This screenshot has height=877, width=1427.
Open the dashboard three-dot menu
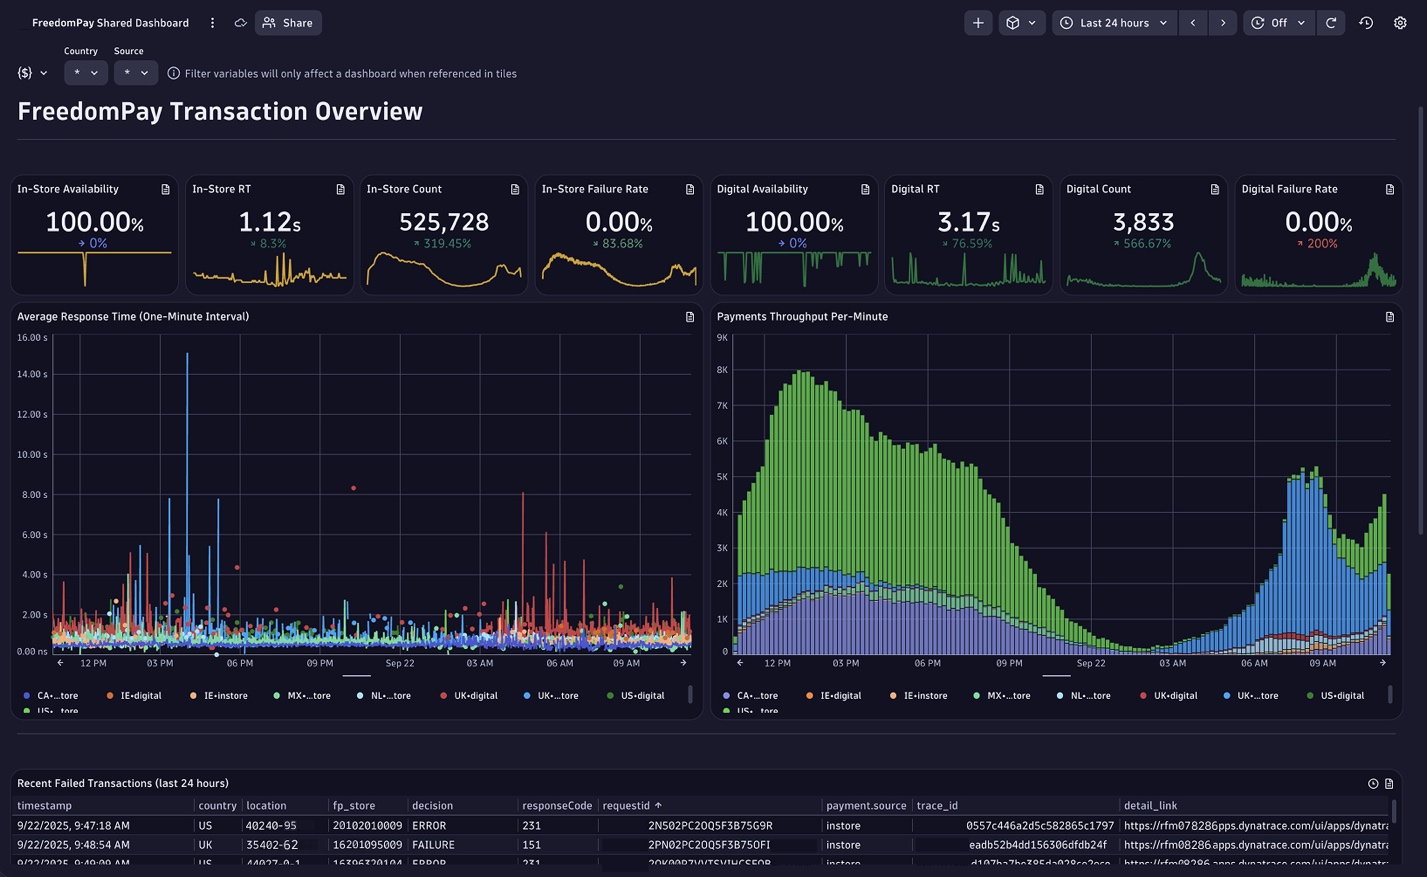(x=212, y=23)
